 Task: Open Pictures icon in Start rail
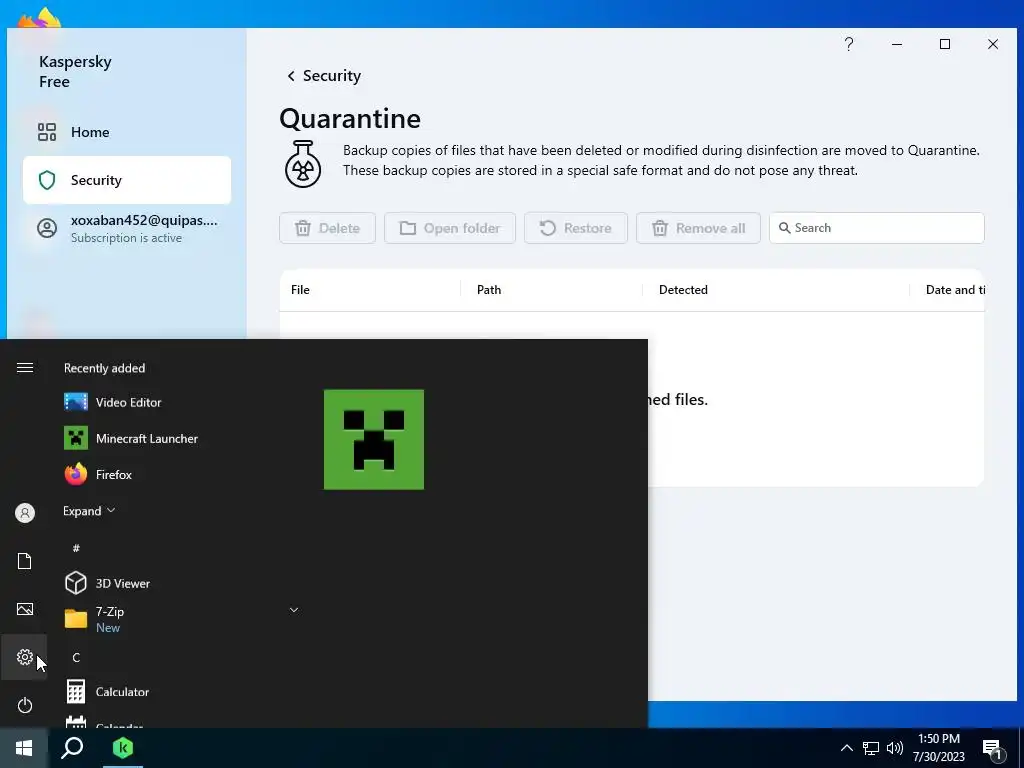[x=25, y=609]
